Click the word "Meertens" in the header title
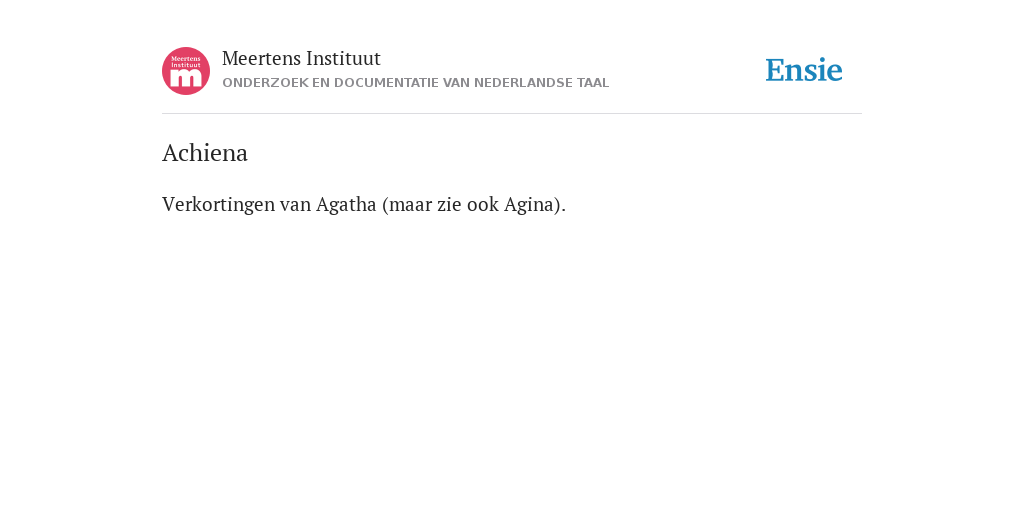 point(261,58)
